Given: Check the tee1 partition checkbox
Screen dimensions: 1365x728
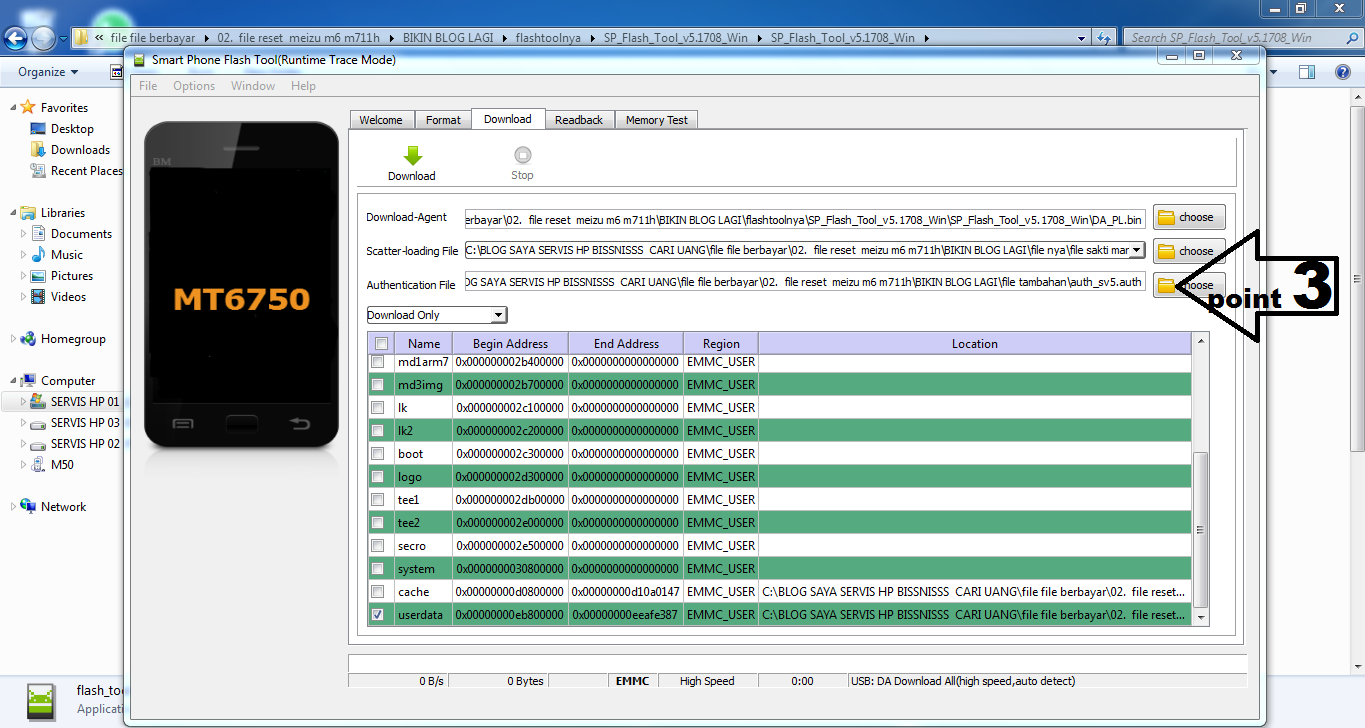Looking at the screenshot, I should pyautogui.click(x=378, y=499).
